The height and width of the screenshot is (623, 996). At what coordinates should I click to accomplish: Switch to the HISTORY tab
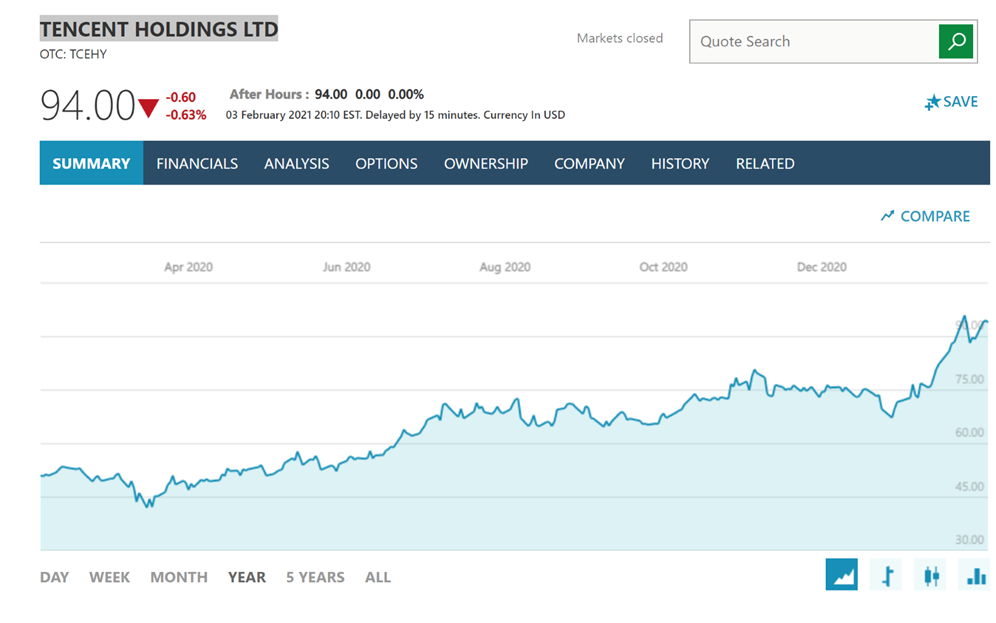tap(680, 163)
